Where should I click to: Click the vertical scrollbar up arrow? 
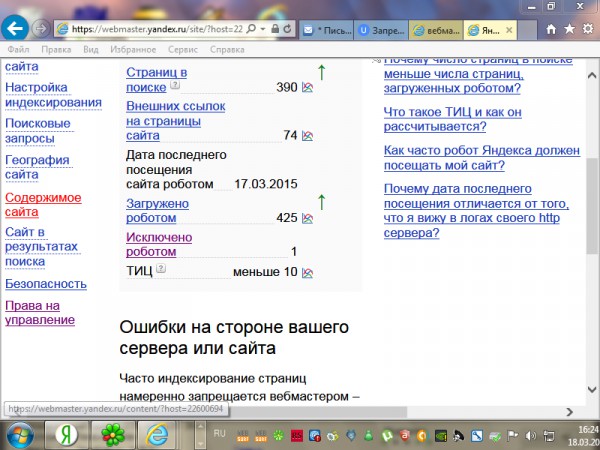592,75
